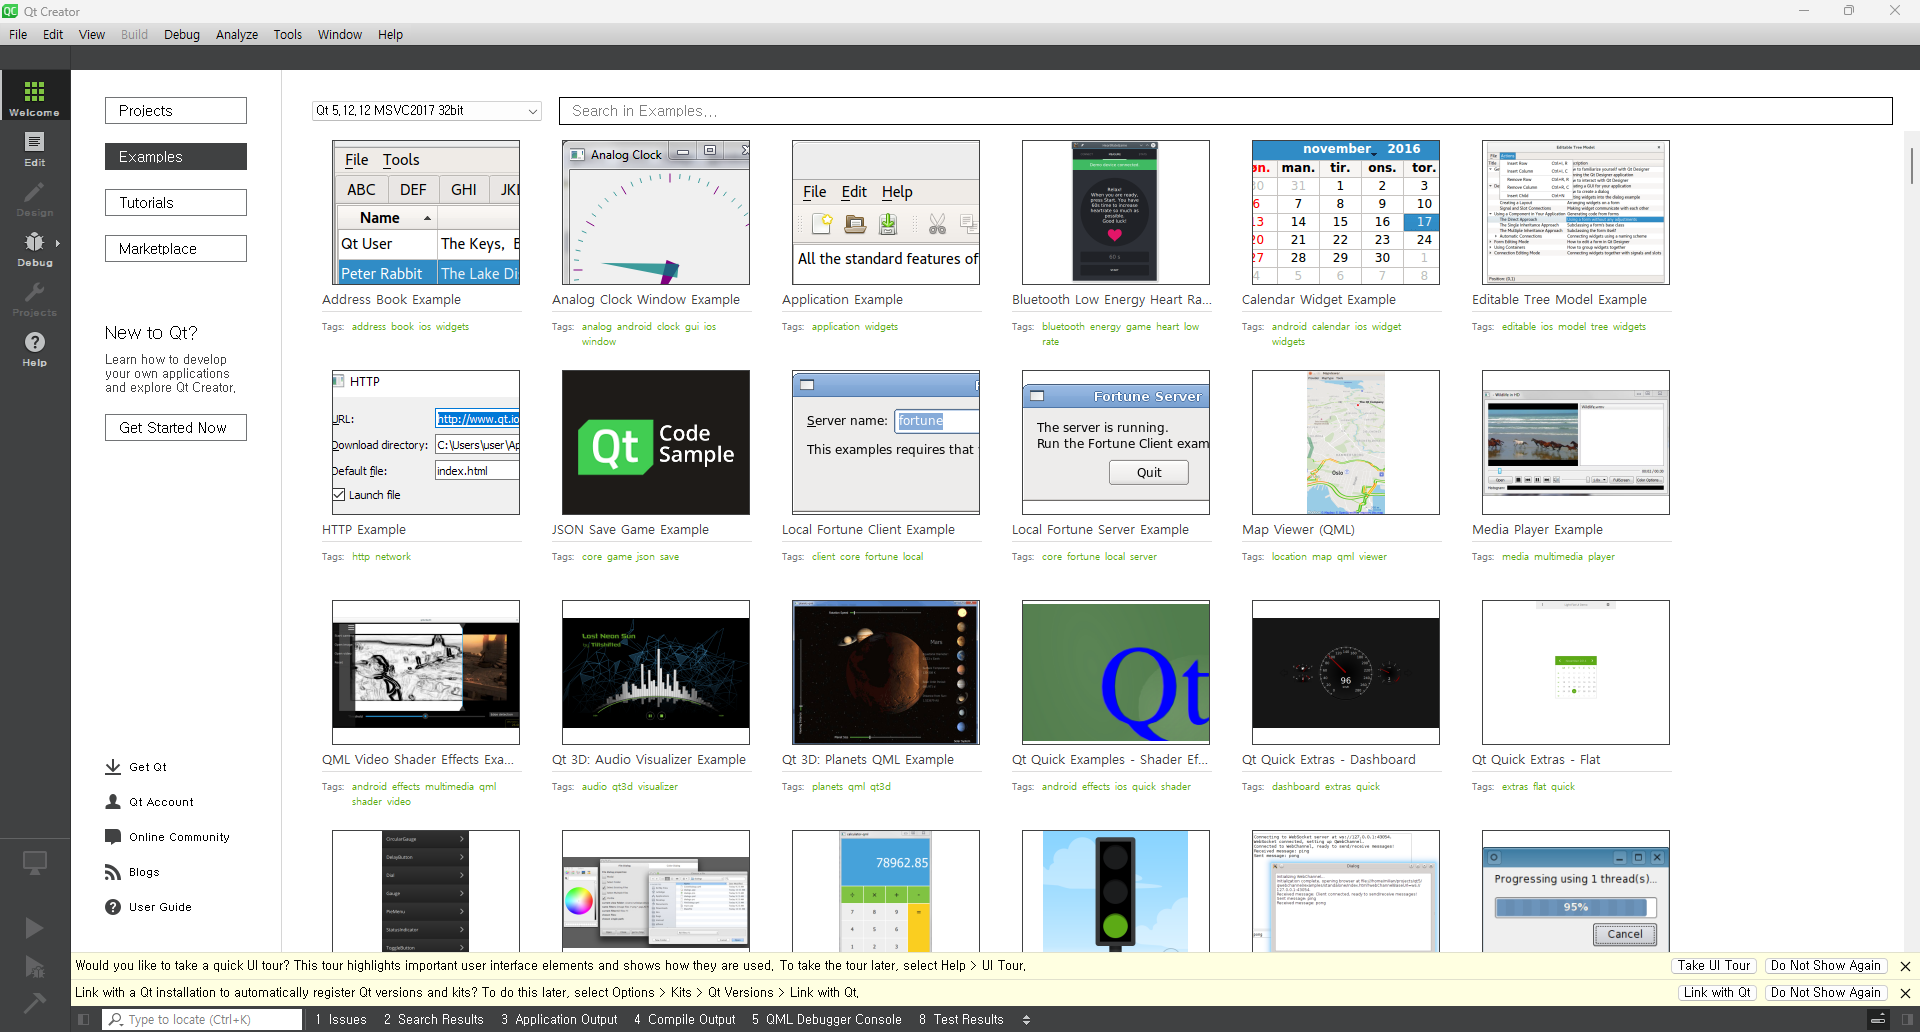This screenshot has height=1032, width=1920.
Task: Select the Tutorials welcome tab
Action: click(176, 203)
